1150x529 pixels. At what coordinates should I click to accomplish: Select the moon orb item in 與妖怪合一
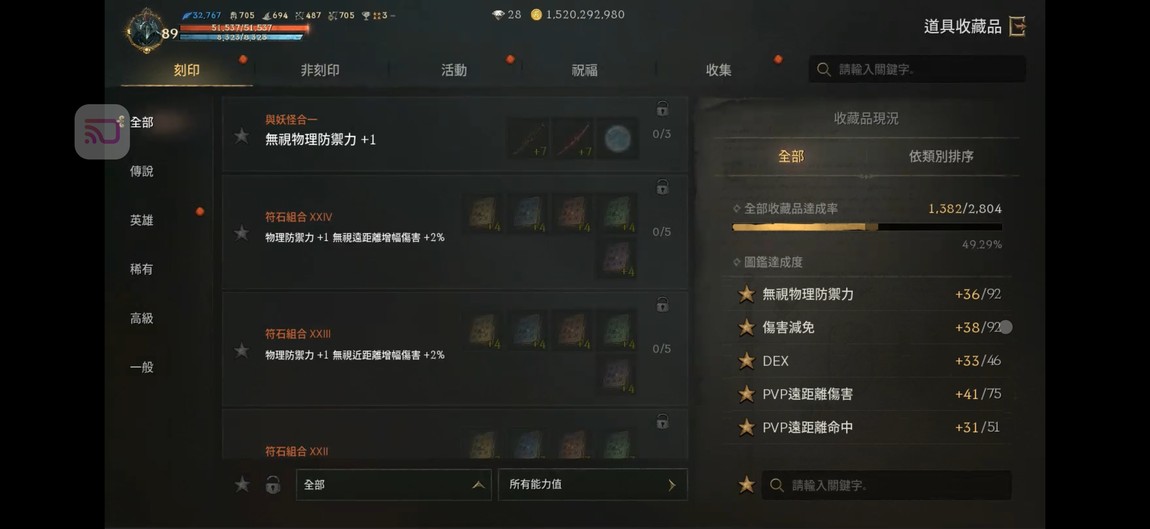[618, 138]
